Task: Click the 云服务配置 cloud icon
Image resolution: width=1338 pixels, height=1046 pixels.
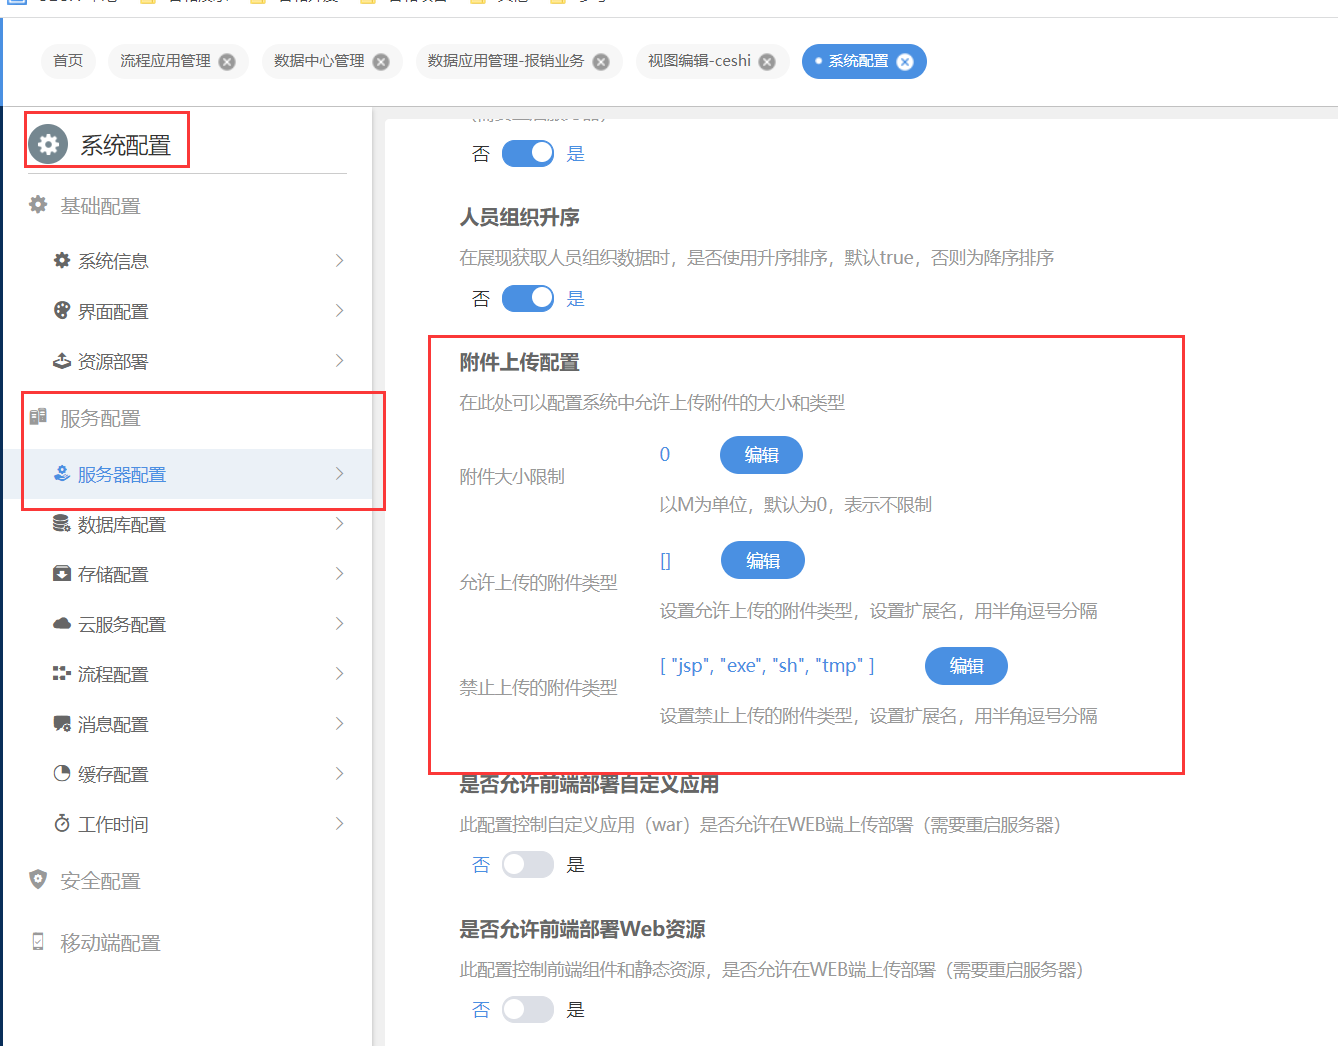Action: coord(62,623)
